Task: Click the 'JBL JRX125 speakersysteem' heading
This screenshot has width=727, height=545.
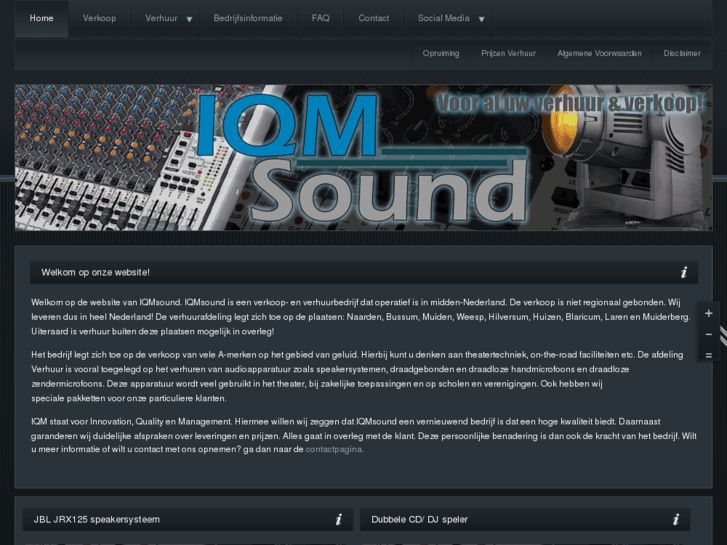Action: (96, 520)
